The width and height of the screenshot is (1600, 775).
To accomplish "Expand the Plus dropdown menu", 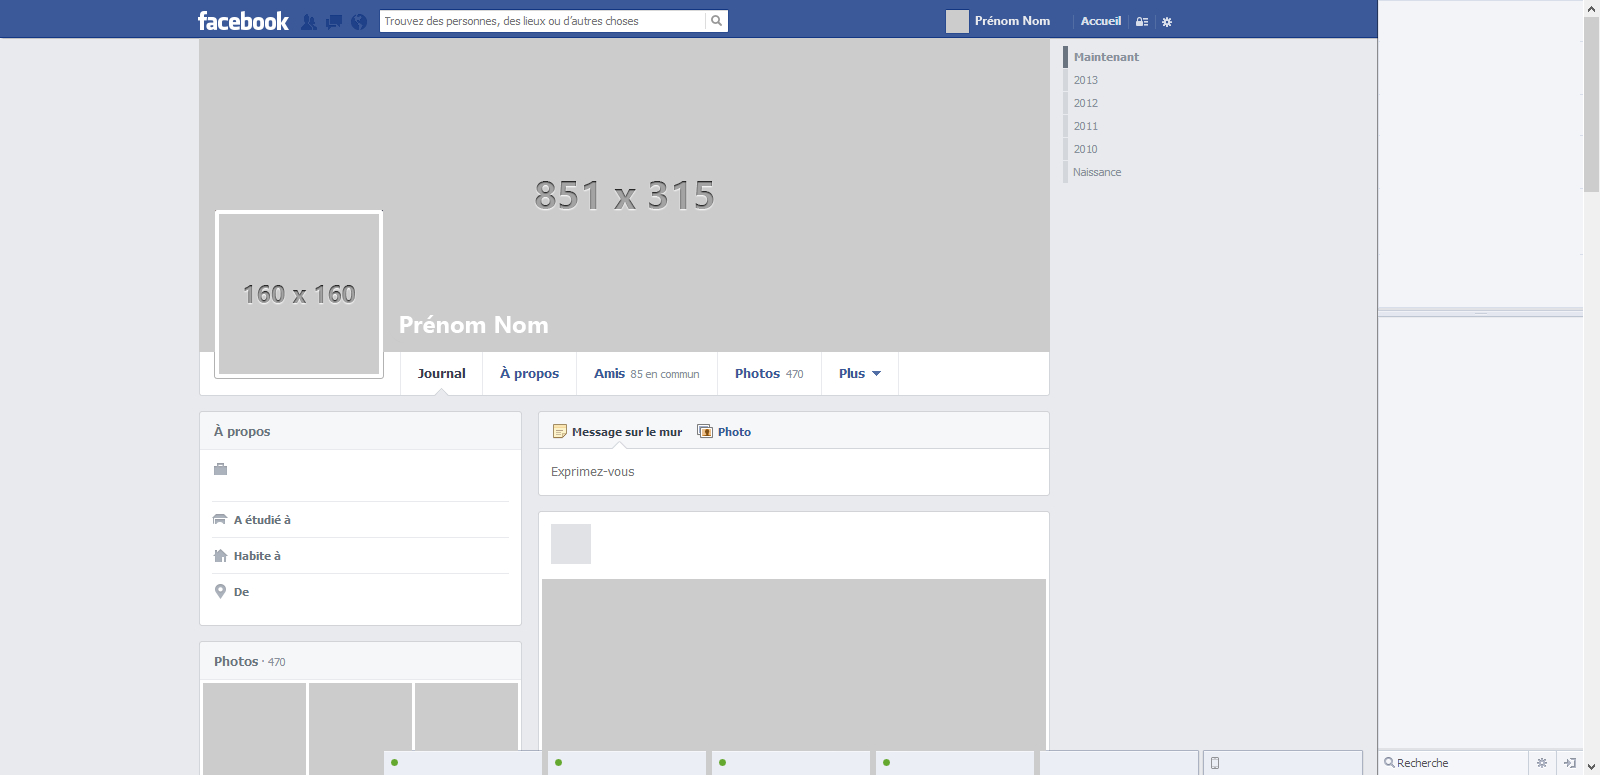I will 859,374.
